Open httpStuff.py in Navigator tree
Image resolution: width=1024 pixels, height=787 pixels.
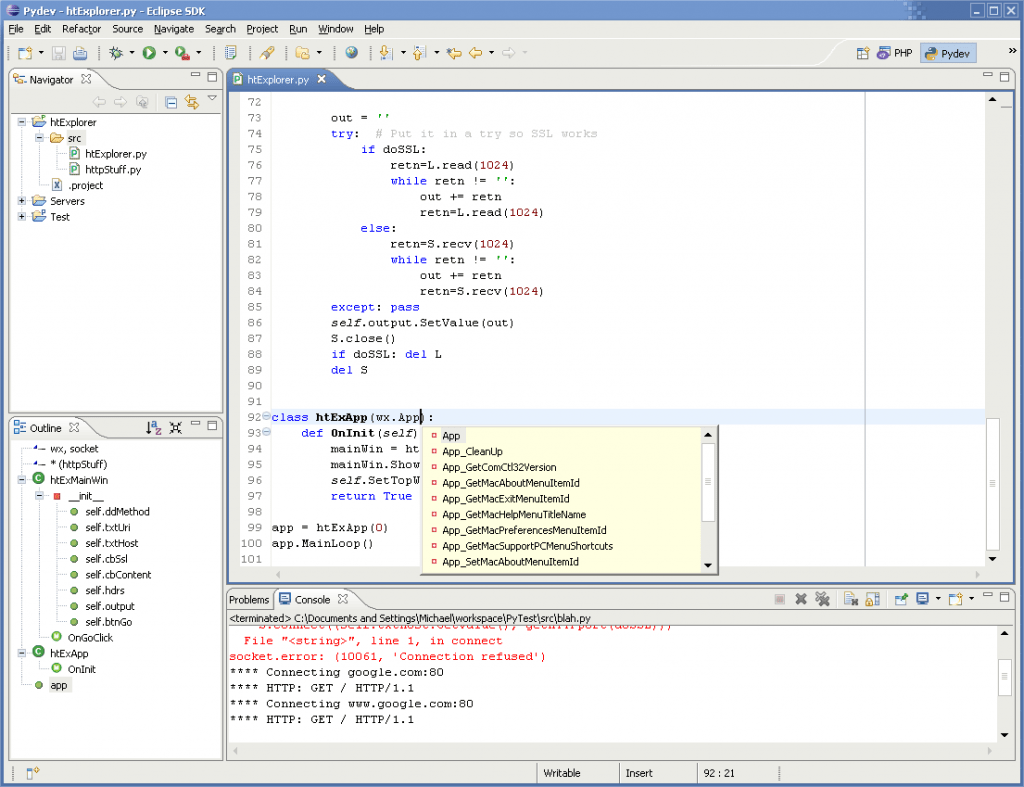coord(112,170)
